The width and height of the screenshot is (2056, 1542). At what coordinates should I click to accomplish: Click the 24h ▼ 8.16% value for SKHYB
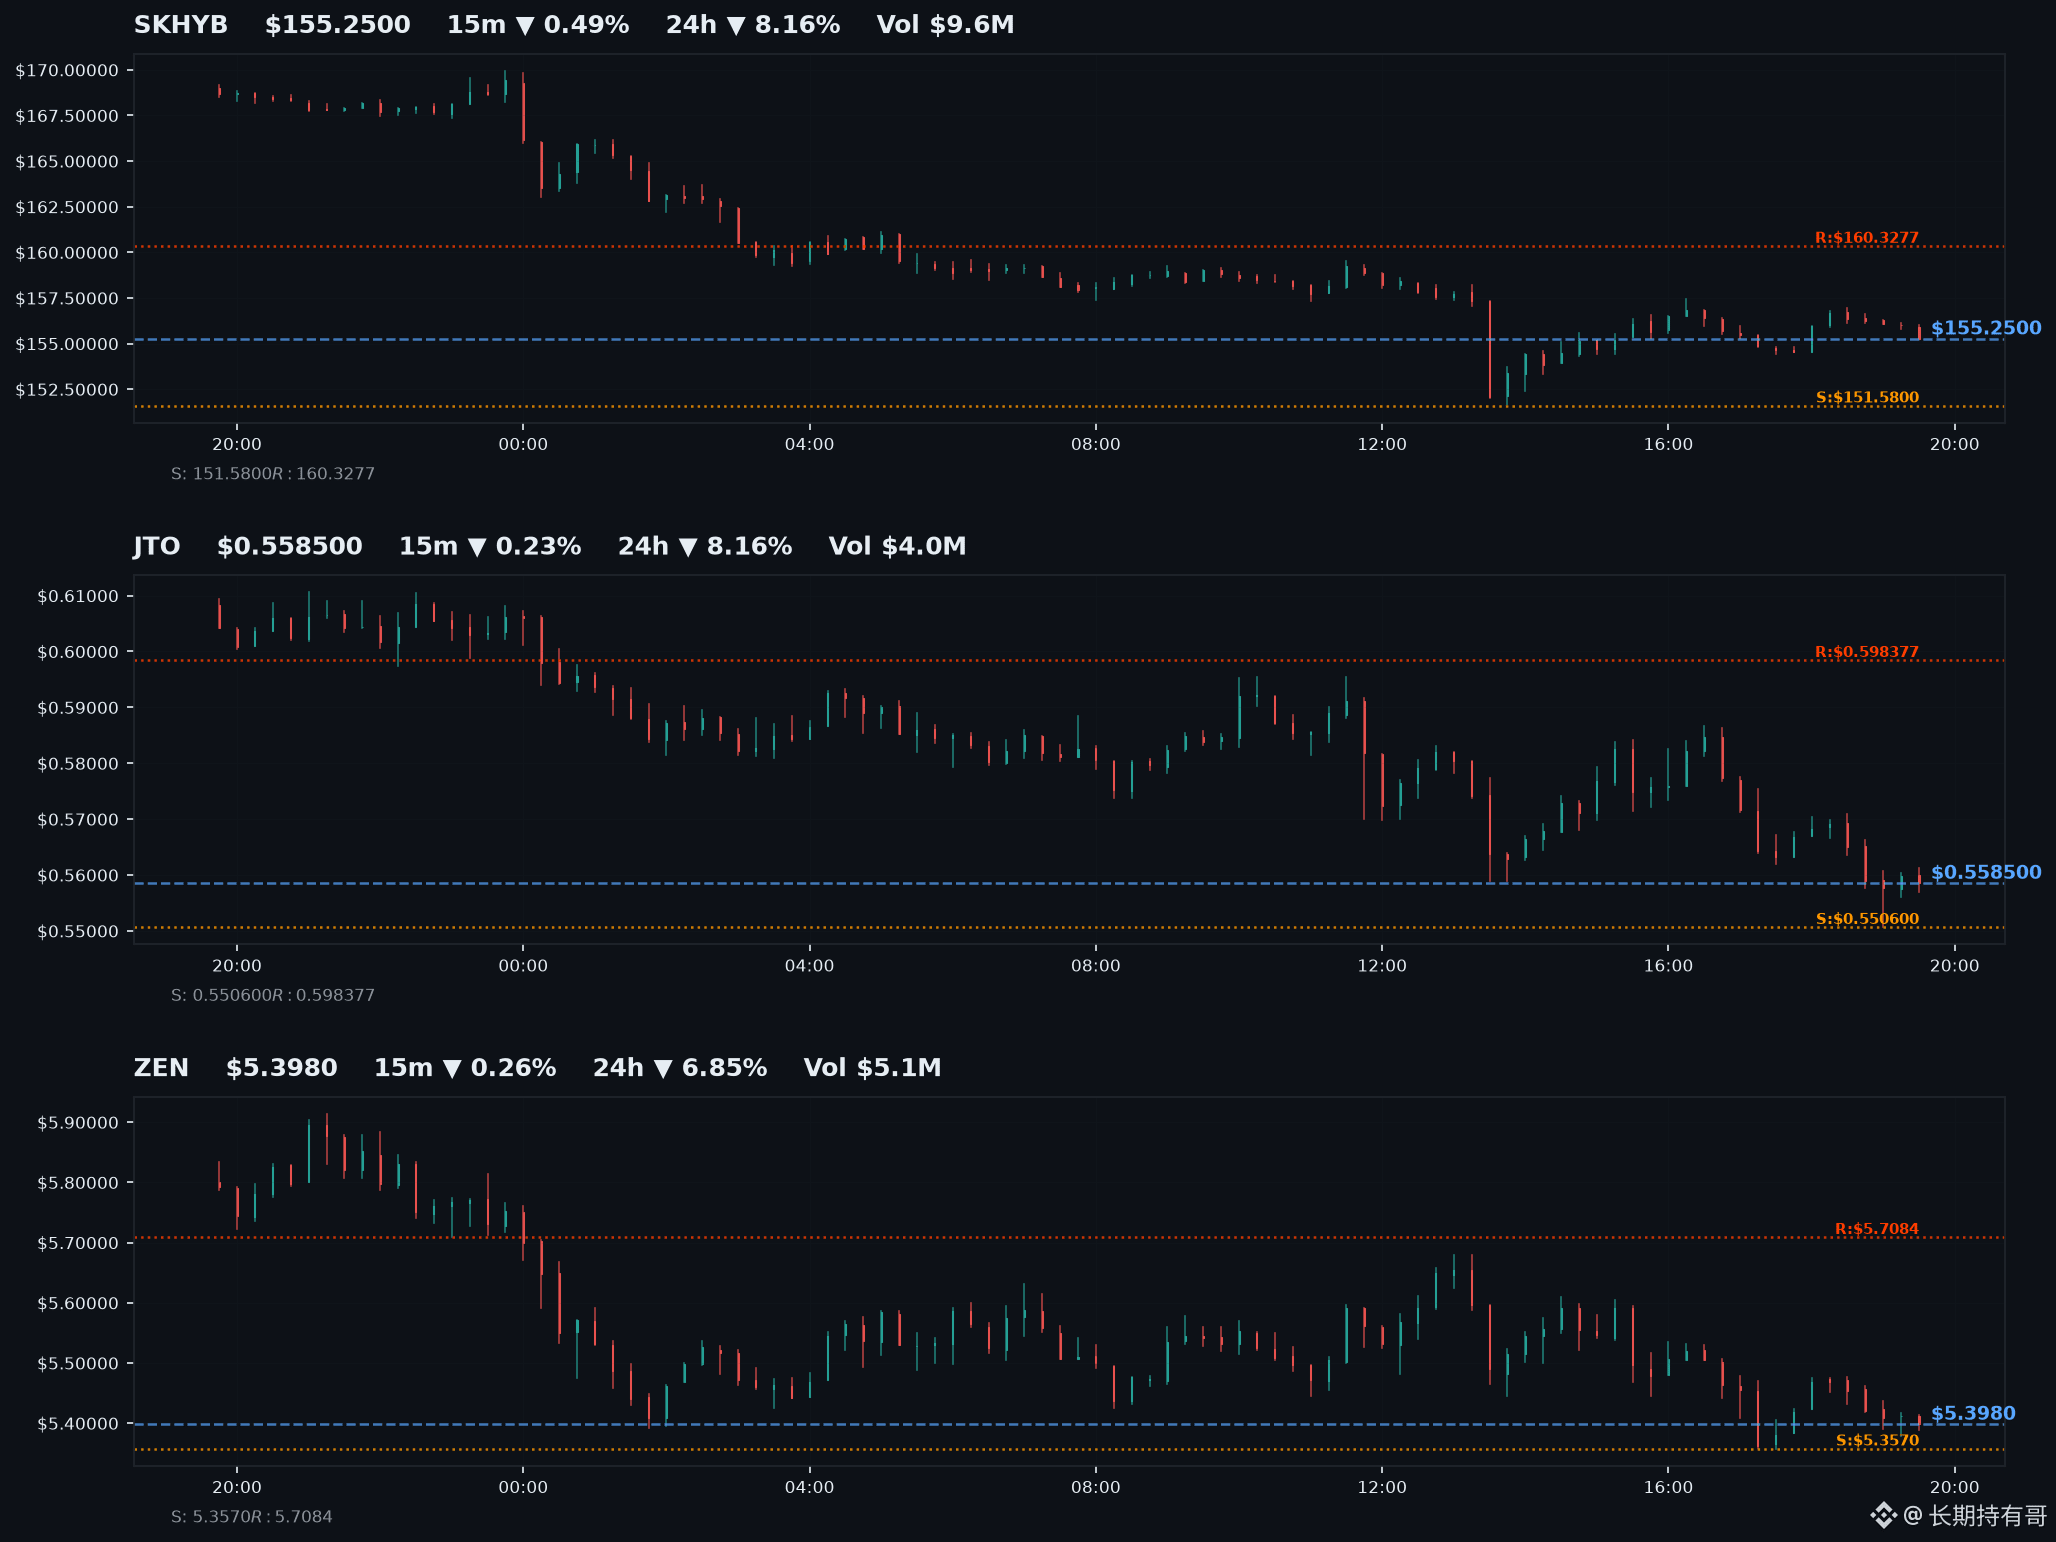pos(753,25)
